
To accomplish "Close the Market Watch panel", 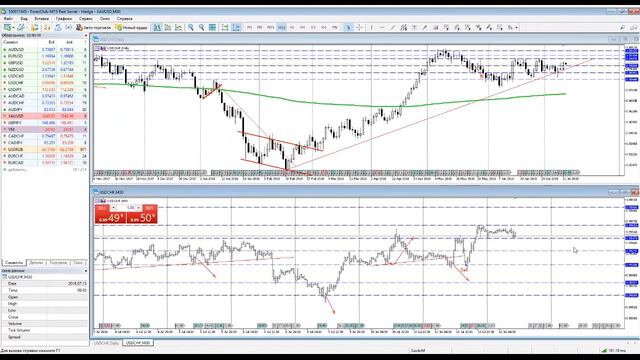I will click(x=85, y=36).
